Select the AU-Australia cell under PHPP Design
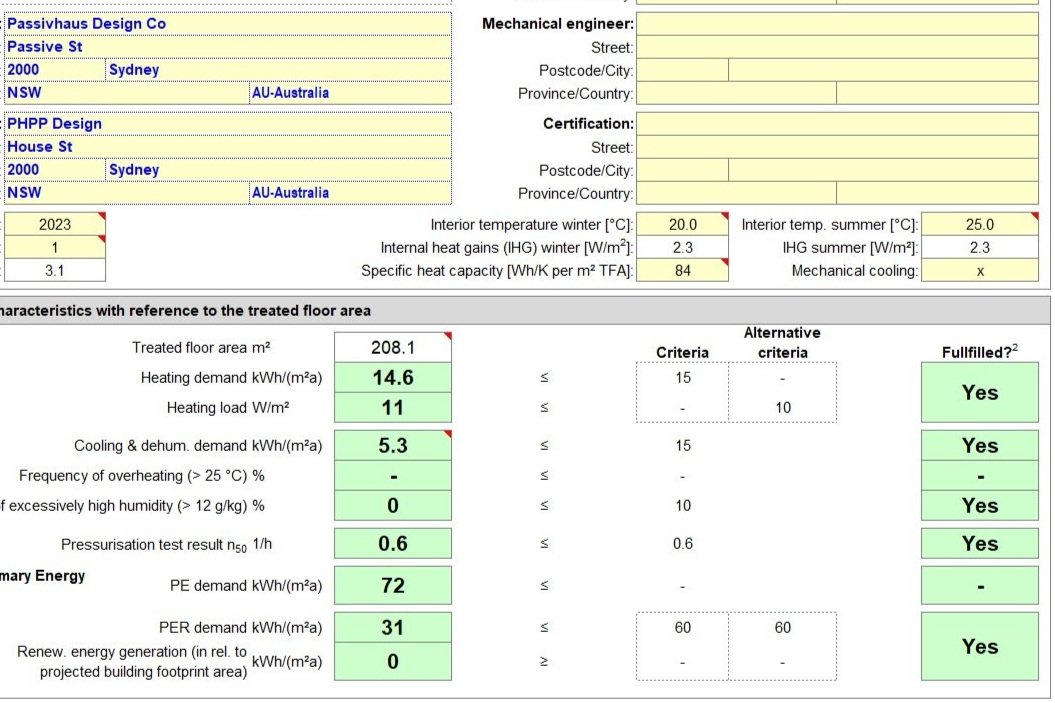 click(x=351, y=192)
